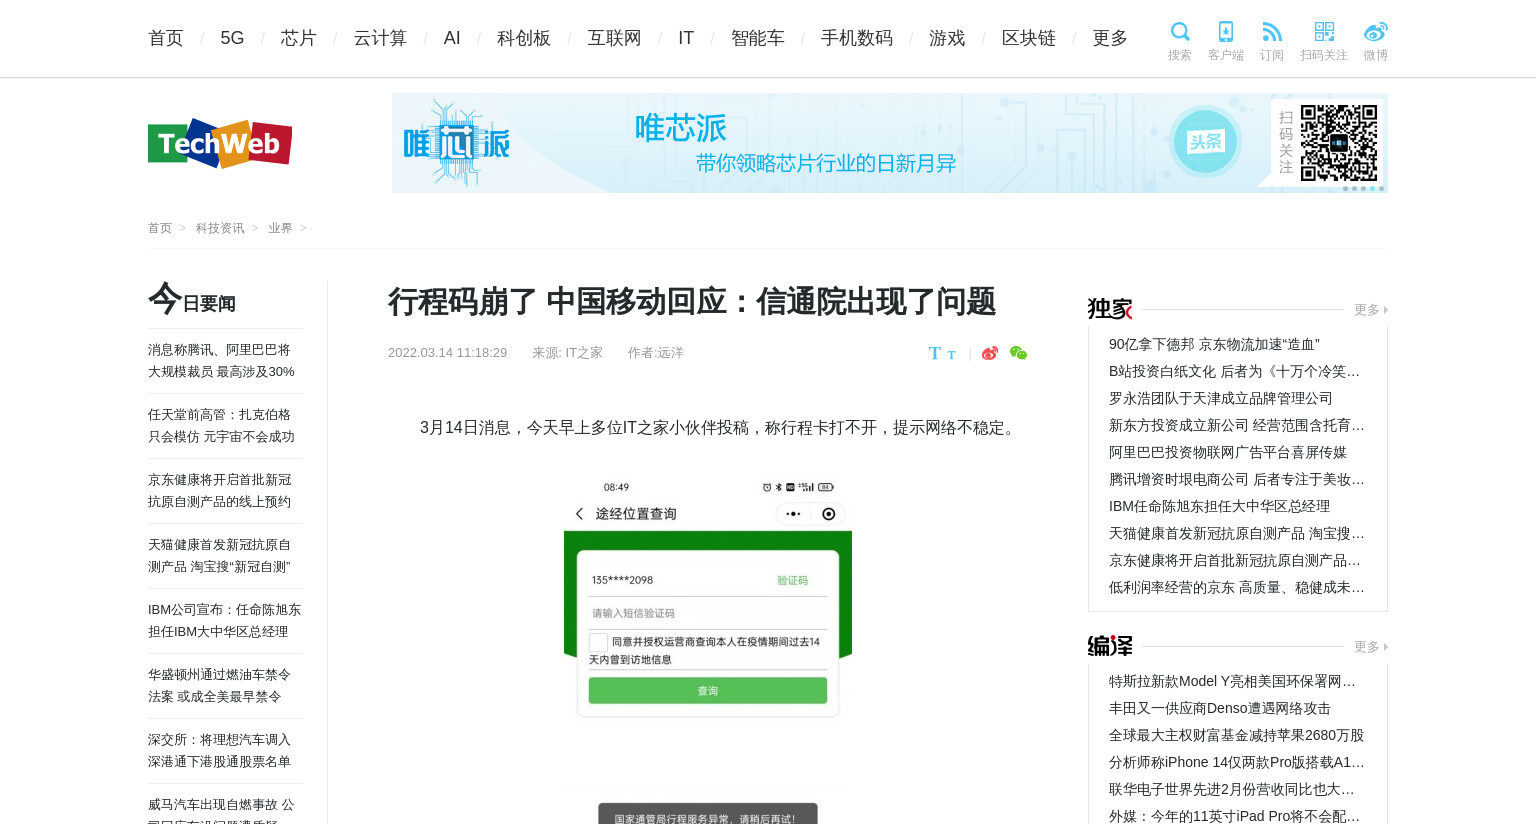The height and width of the screenshot is (824, 1536).
Task: Open the 互联网 navigation item
Action: [614, 38]
